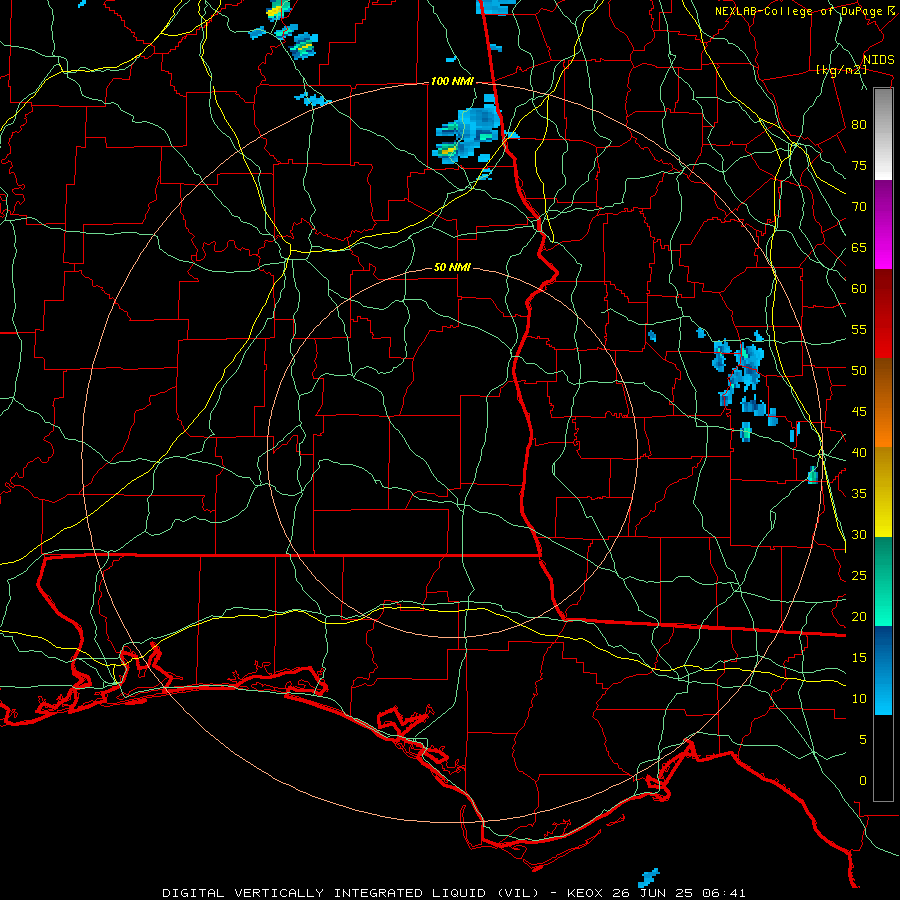This screenshot has height=900, width=900.
Task: Click the 40 value on the scale
Action: 859,453
